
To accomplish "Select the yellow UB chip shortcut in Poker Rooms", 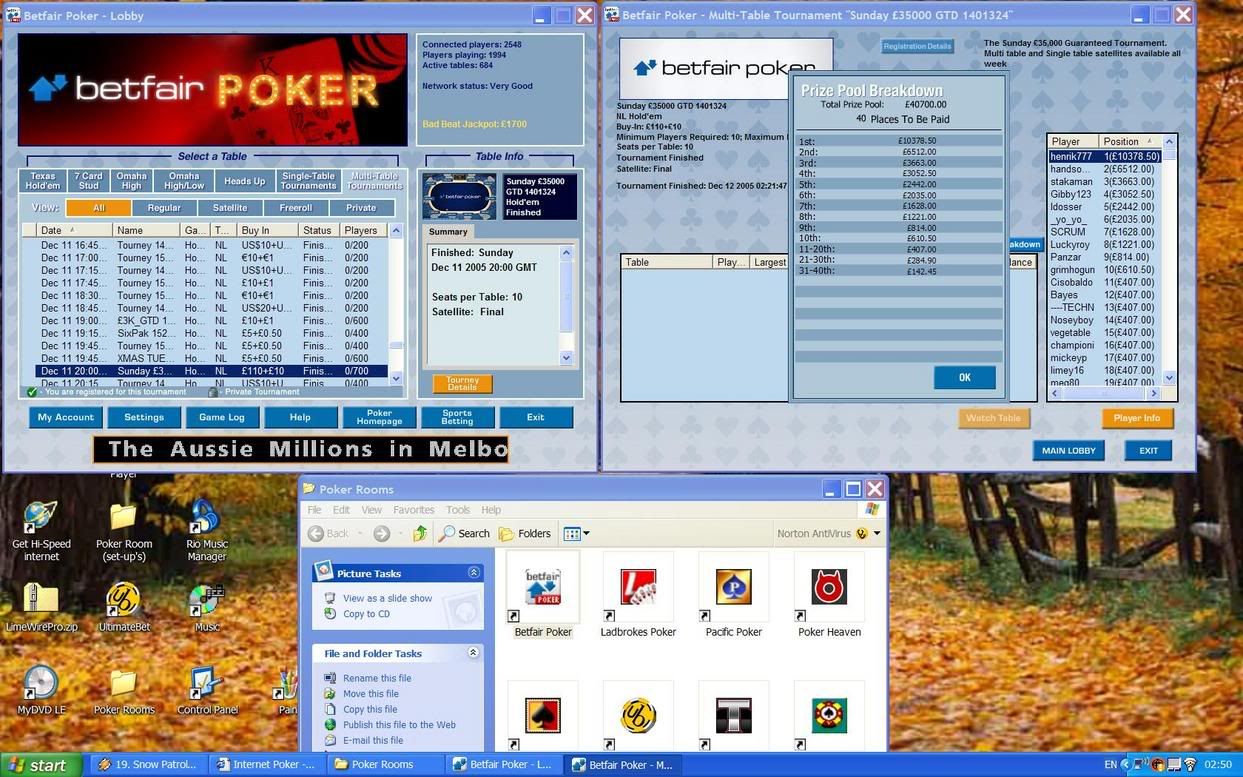I will (x=638, y=715).
